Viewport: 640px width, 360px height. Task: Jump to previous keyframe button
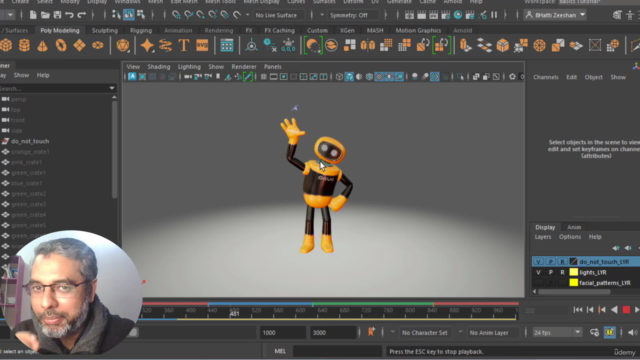(602, 310)
